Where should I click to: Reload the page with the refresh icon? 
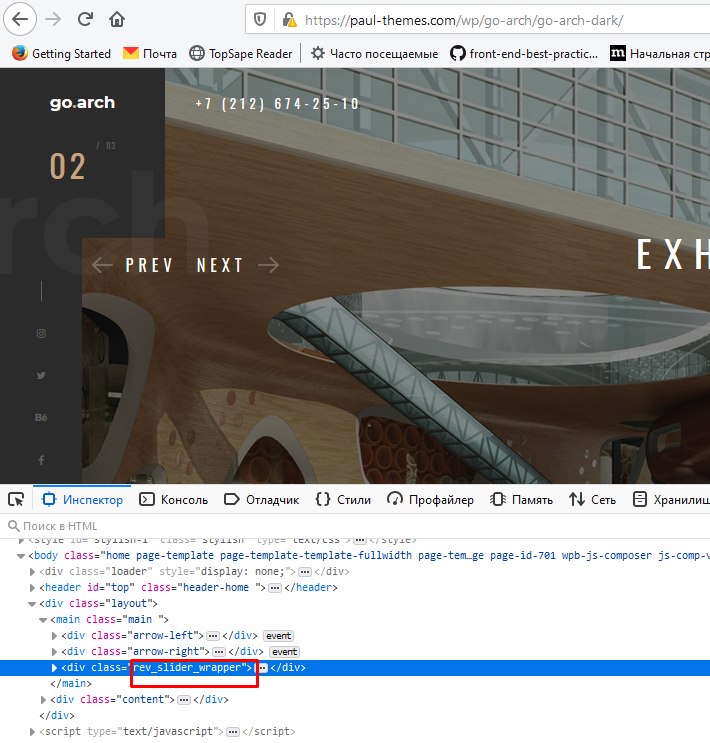click(85, 19)
